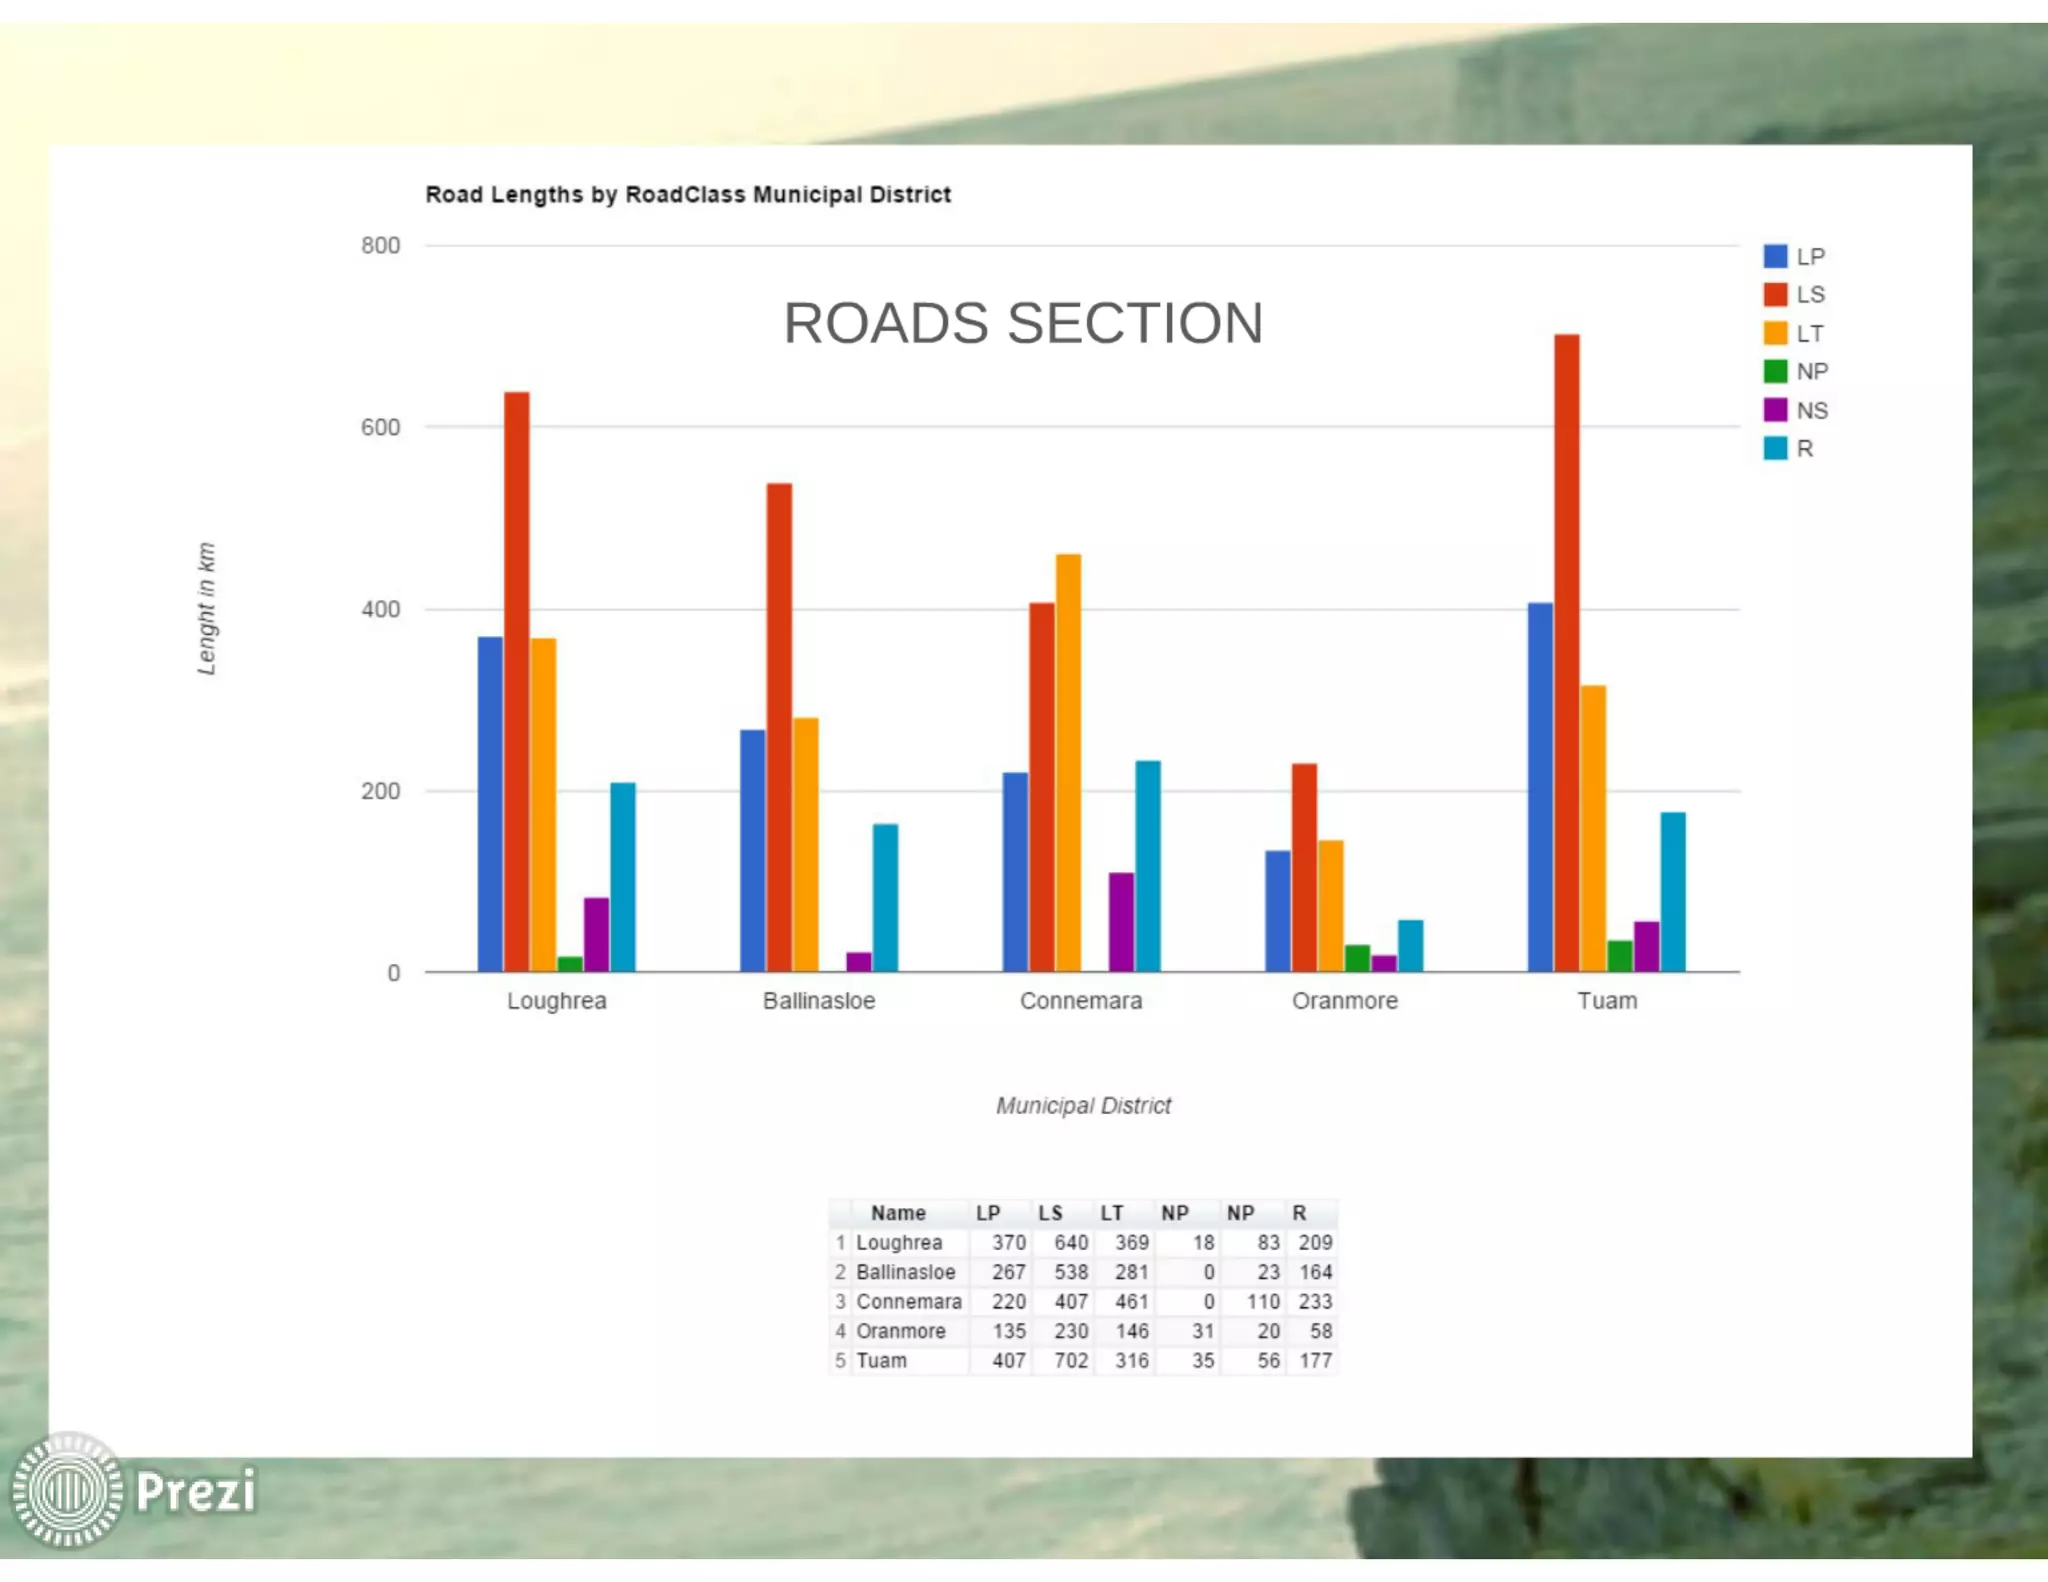Image resolution: width=2048 pixels, height=1582 pixels.
Task: Click the teal R legend swatch
Action: (x=1775, y=449)
